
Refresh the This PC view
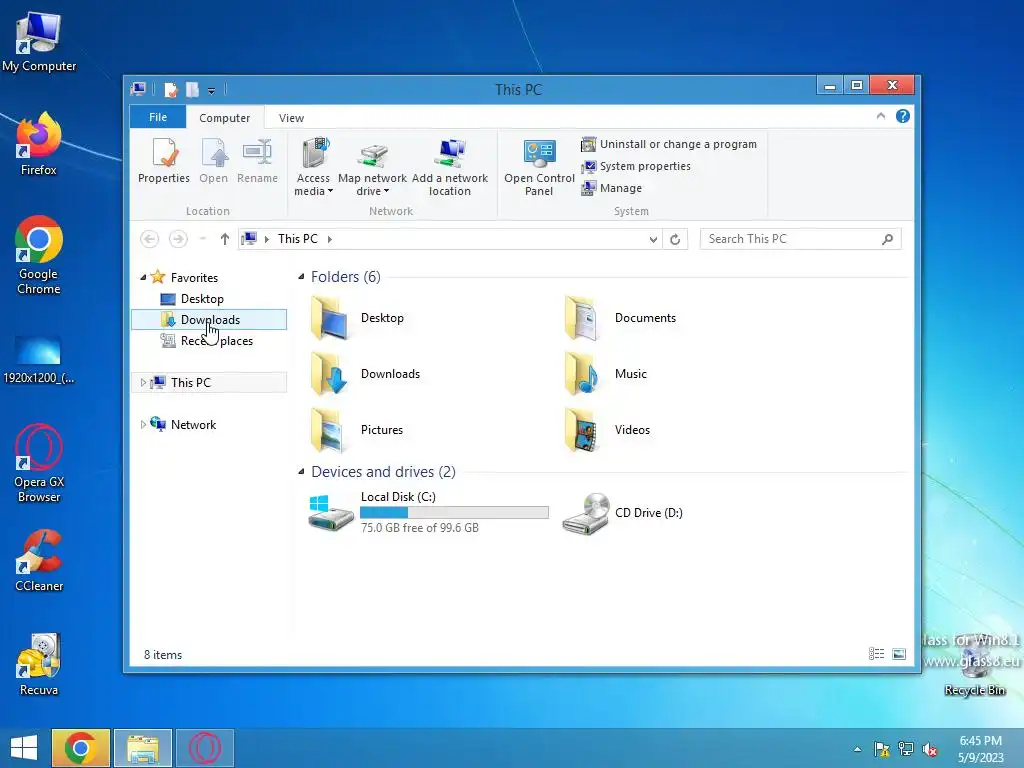tap(675, 240)
